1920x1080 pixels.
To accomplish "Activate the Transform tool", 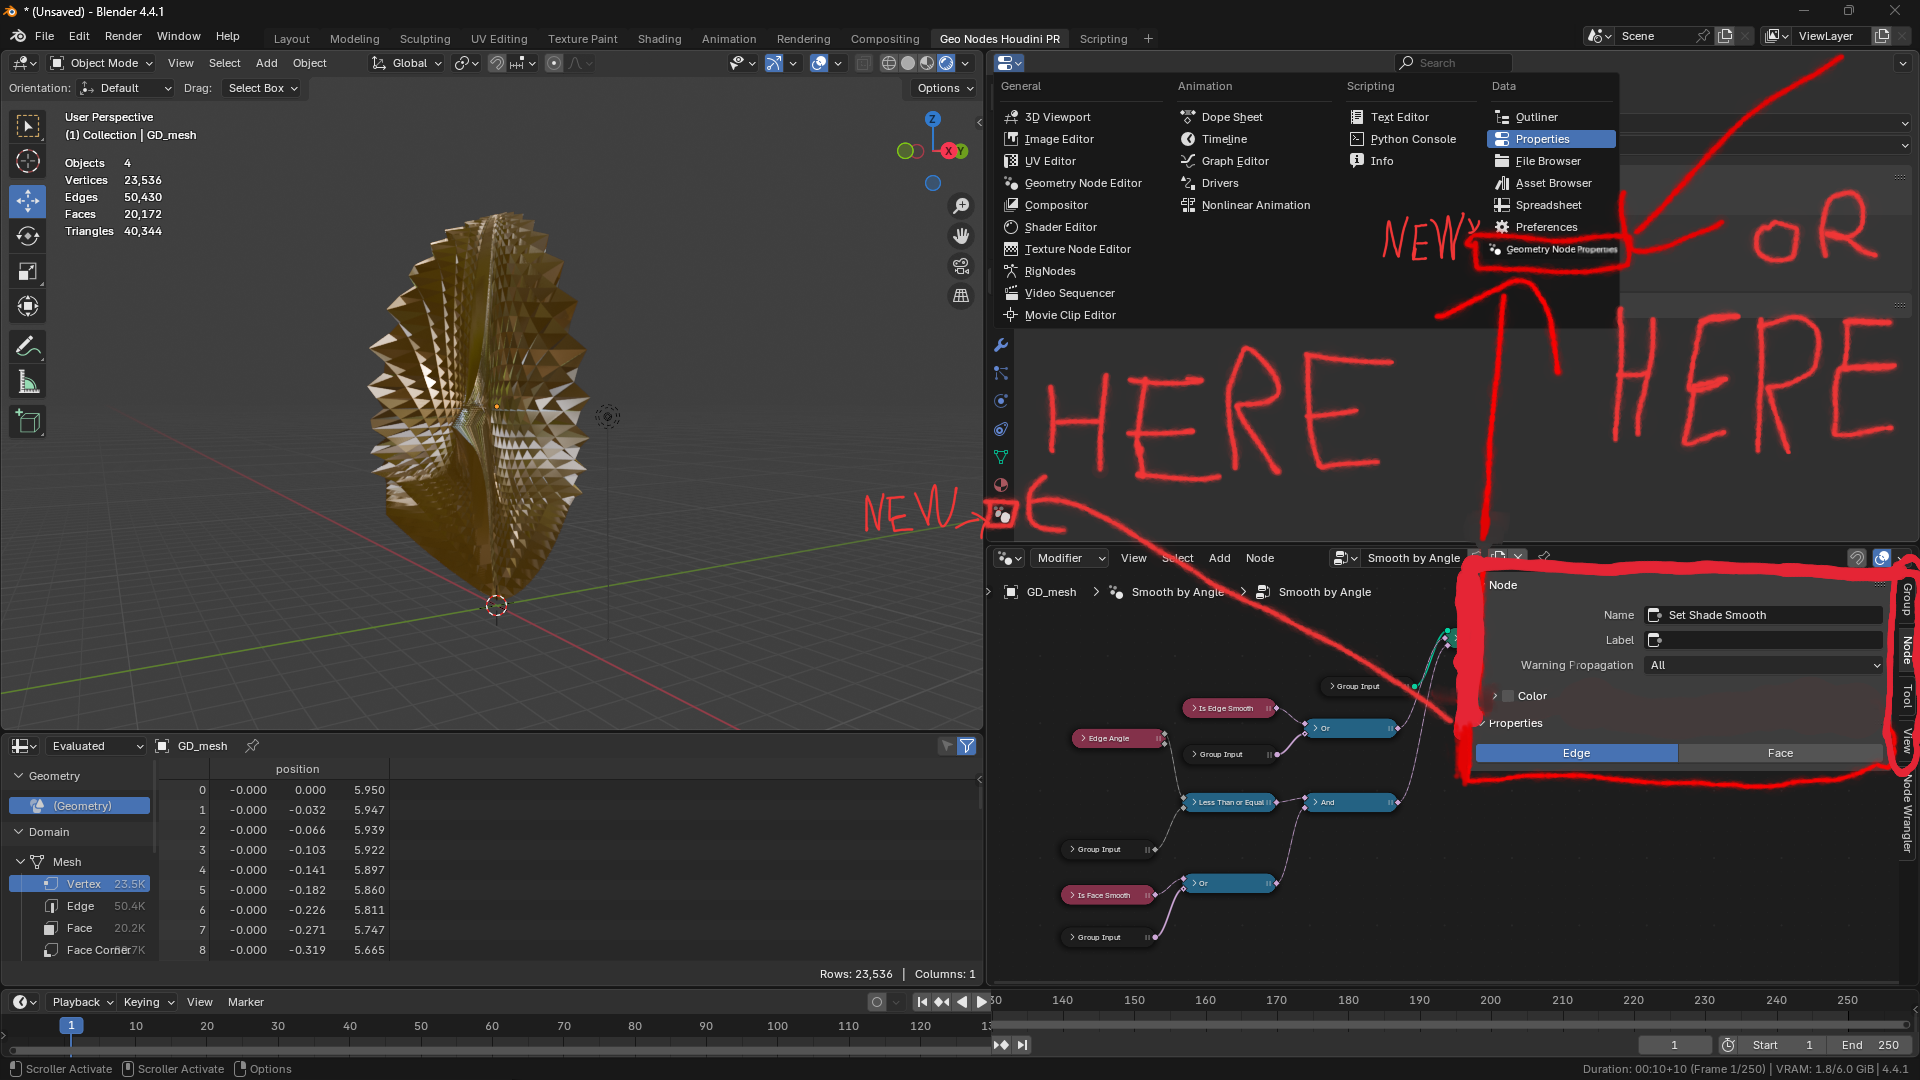I will tap(28, 306).
